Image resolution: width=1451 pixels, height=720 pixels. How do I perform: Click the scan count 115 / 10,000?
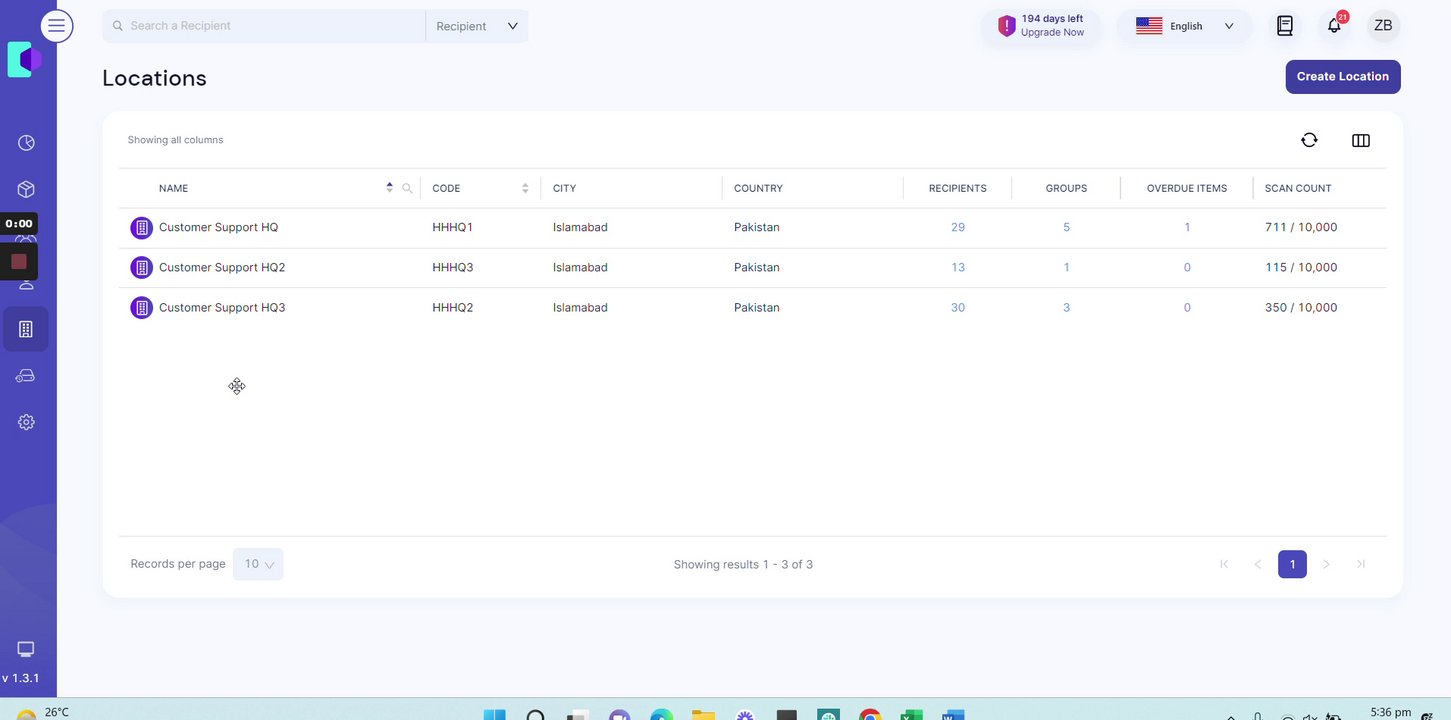[1301, 268]
